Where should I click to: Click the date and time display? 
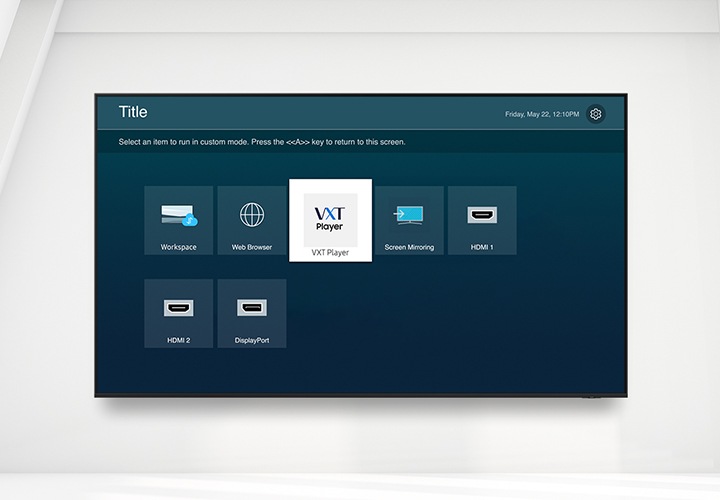pos(541,115)
